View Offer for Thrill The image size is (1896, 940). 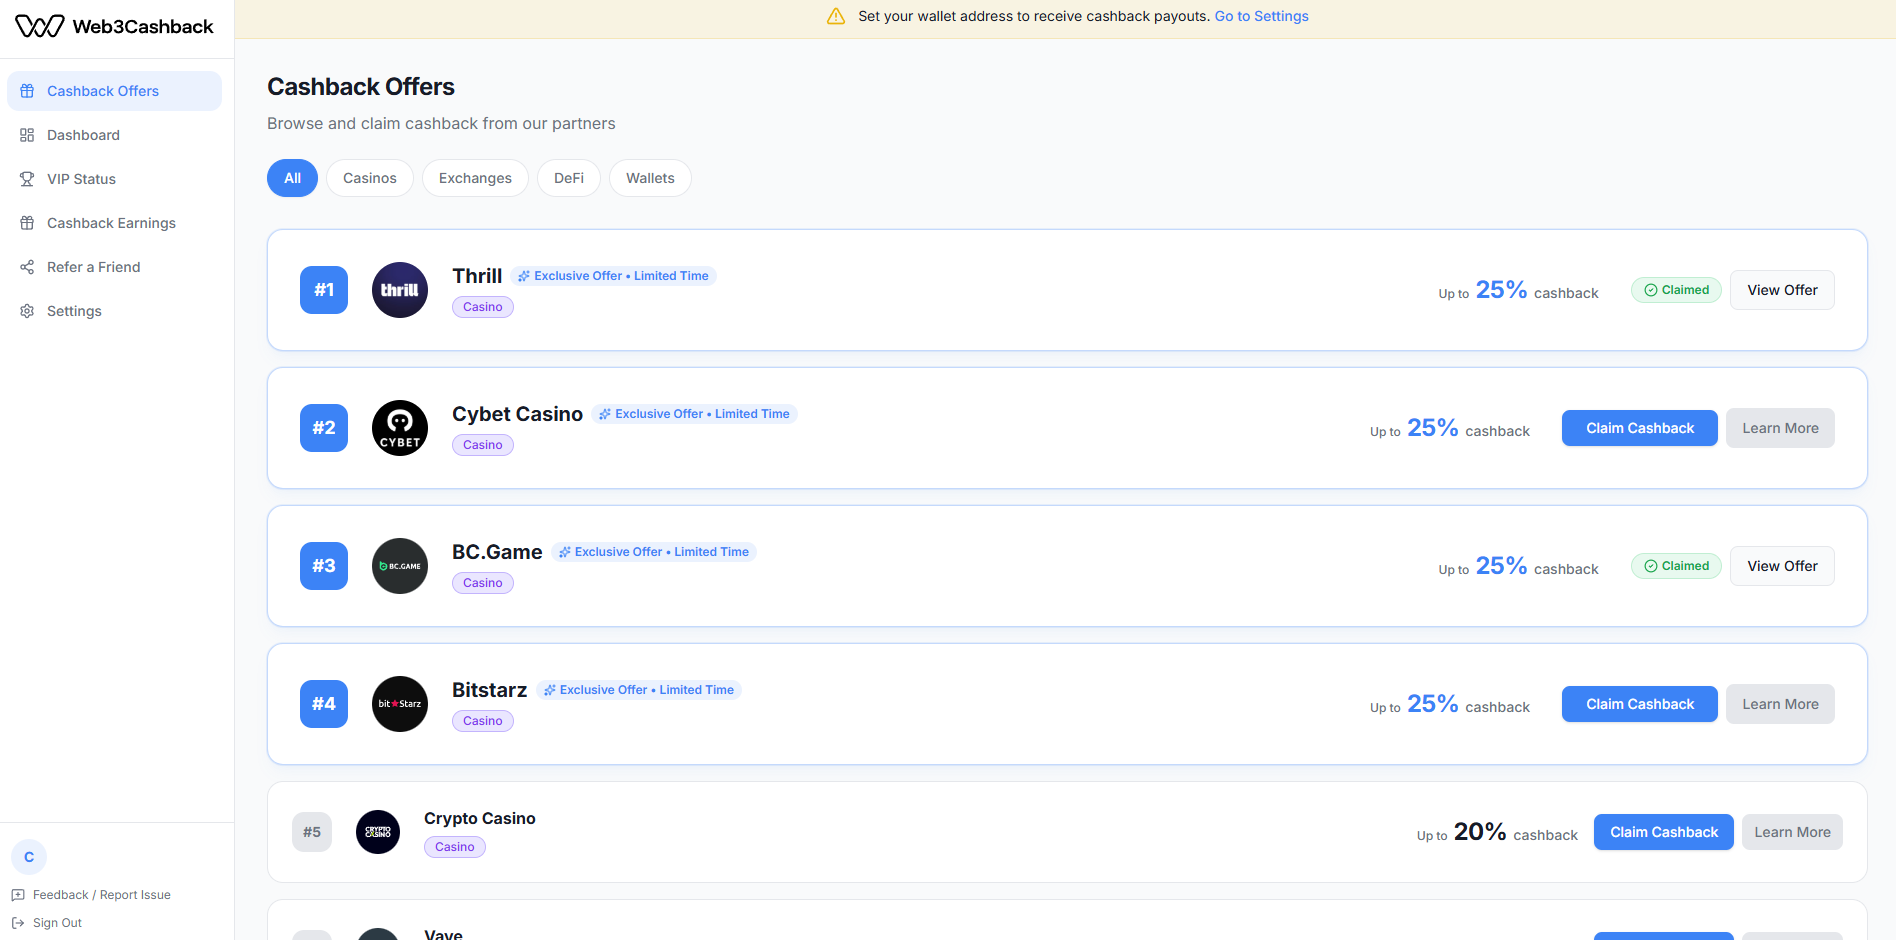tap(1782, 290)
